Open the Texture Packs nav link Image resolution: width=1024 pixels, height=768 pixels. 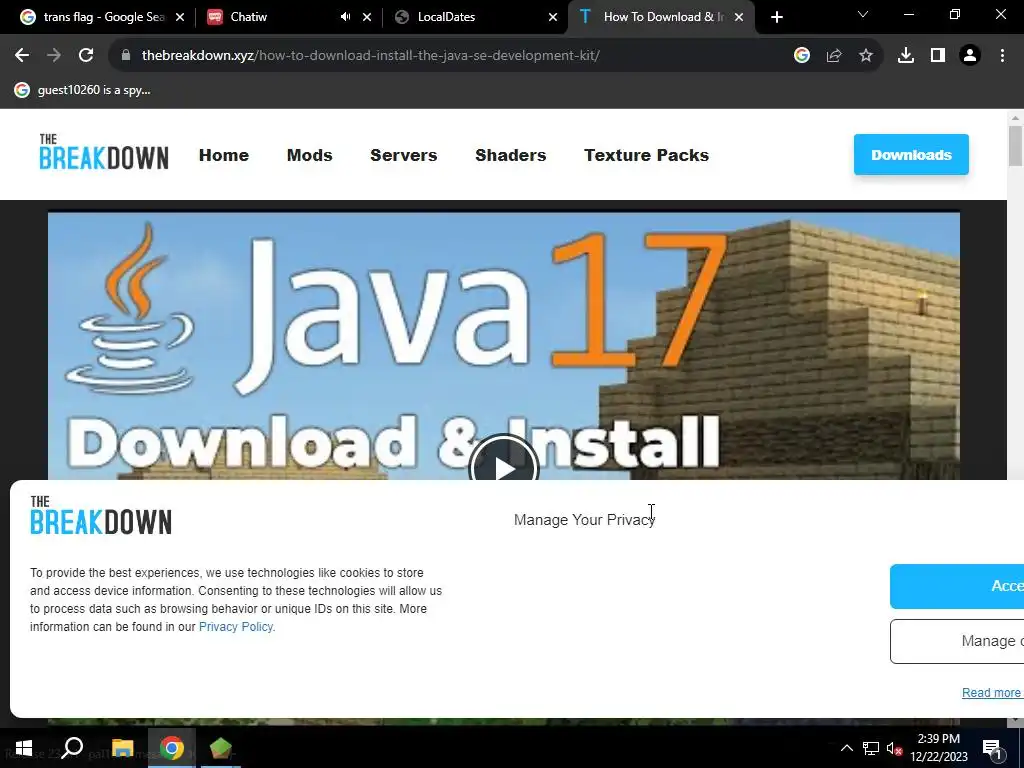(647, 155)
